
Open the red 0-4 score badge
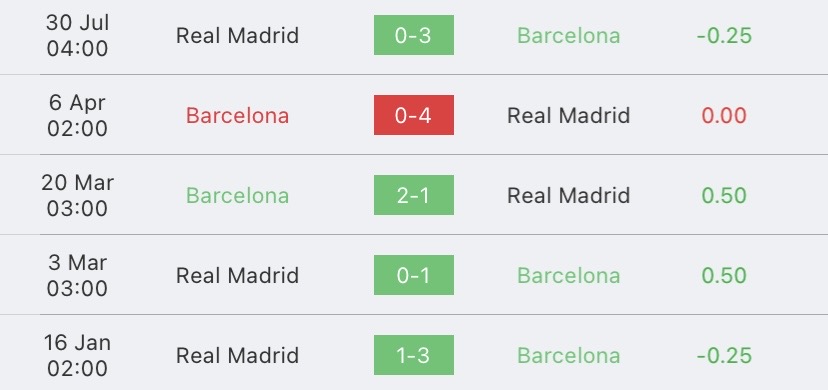tap(413, 115)
